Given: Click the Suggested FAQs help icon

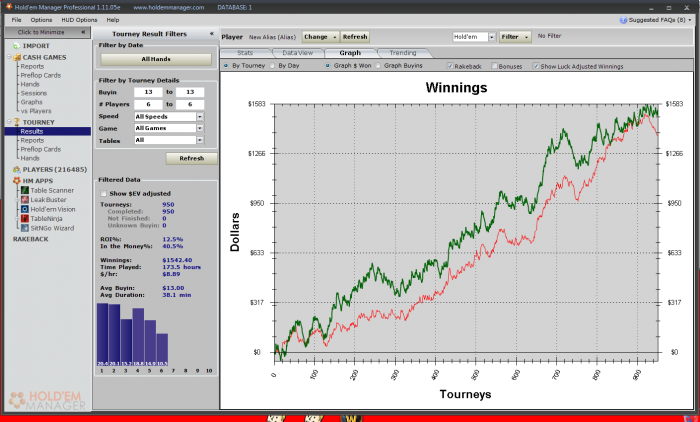Looking at the screenshot, I should [x=623, y=20].
